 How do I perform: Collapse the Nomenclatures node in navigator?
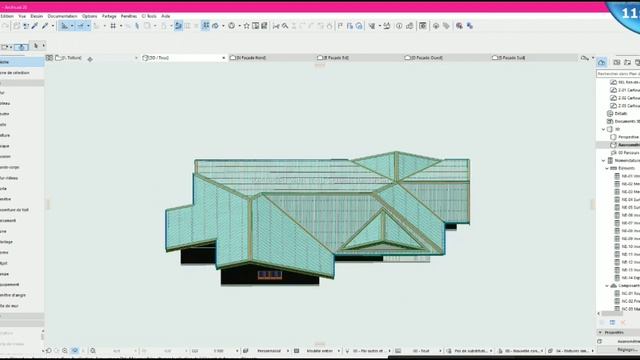pos(604,160)
